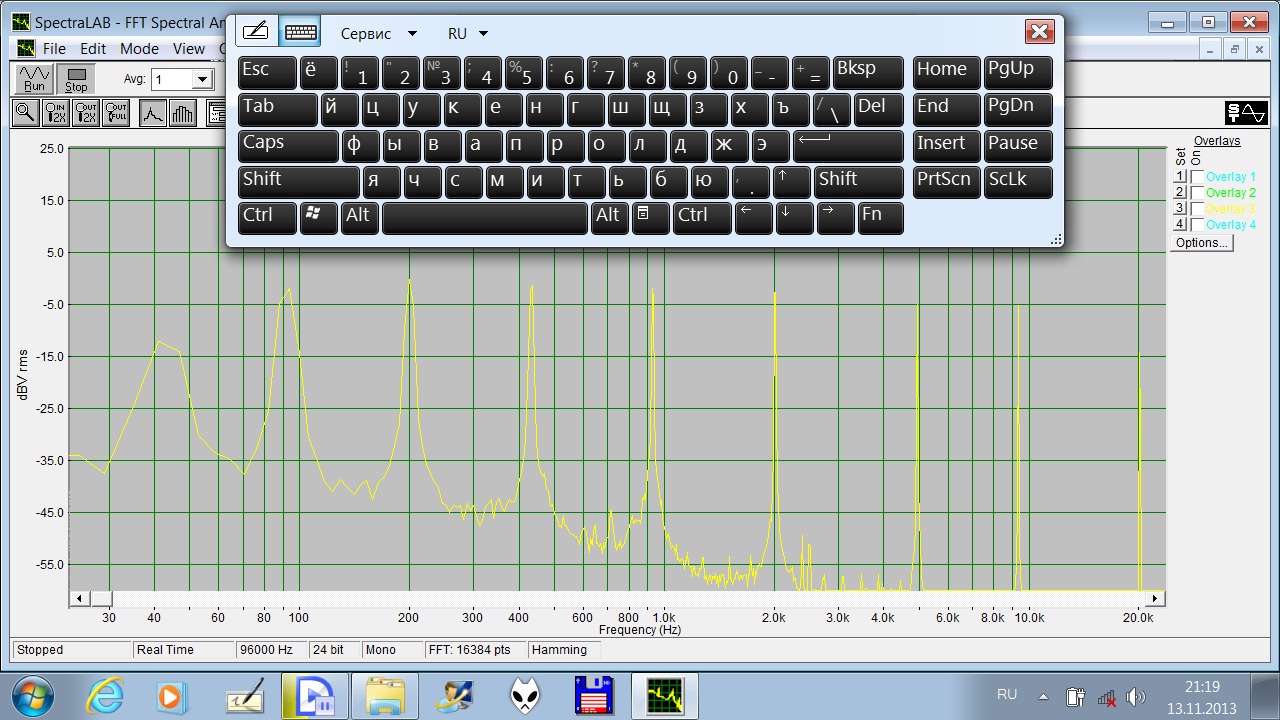The image size is (1280, 720).
Task: Click frequency axis scroll left arrow
Action: (x=80, y=599)
